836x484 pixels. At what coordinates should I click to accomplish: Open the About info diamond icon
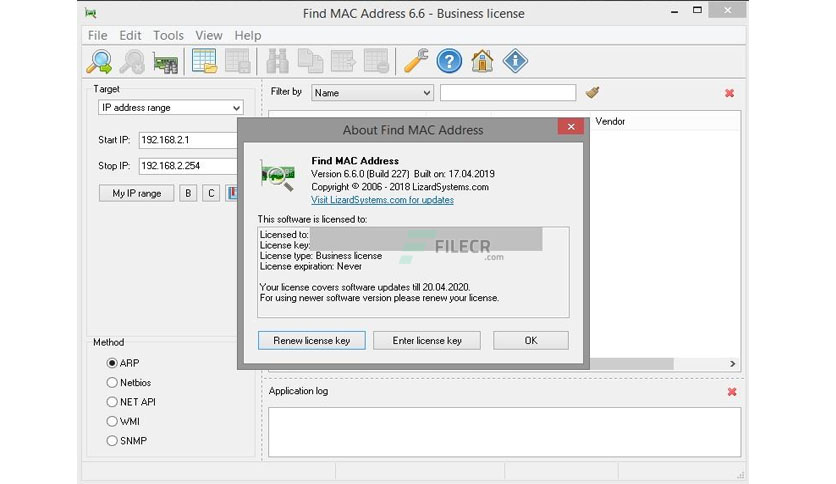click(x=515, y=61)
